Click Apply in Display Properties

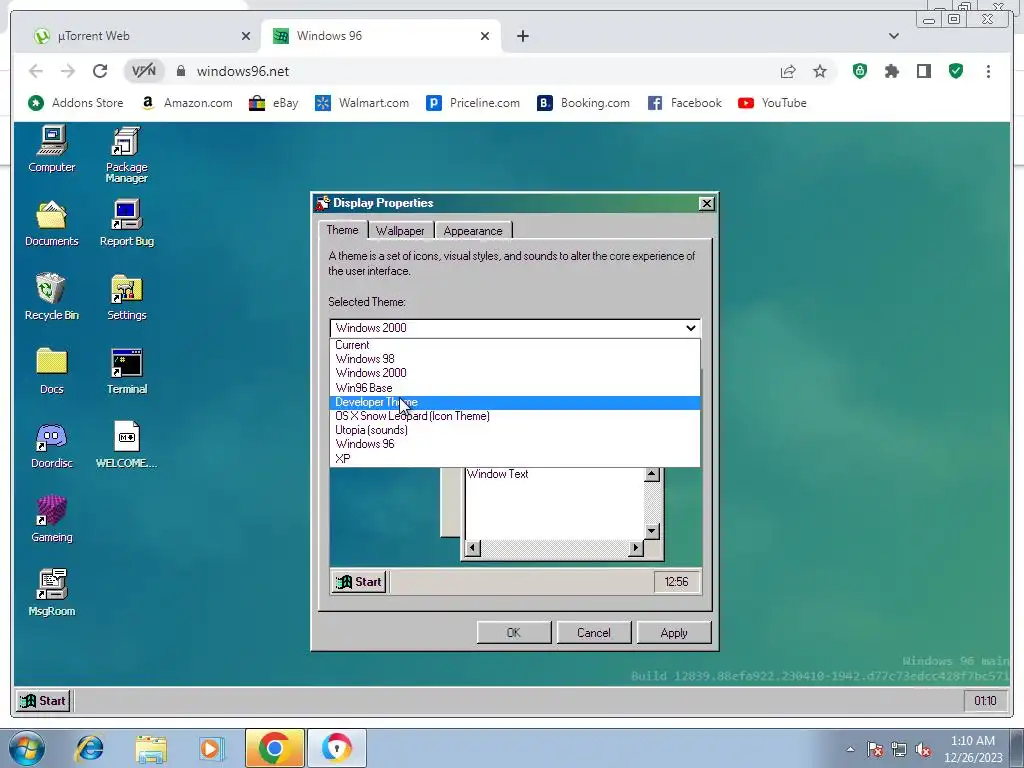674,633
